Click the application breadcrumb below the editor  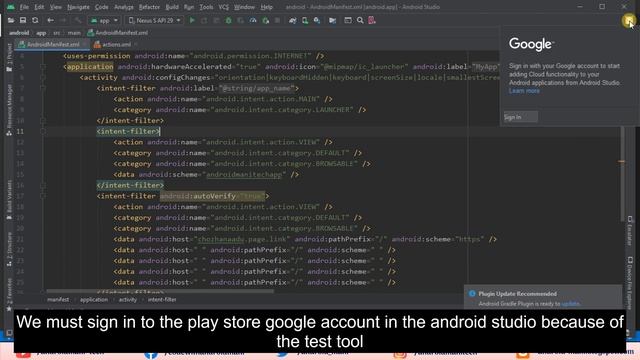[94, 300]
